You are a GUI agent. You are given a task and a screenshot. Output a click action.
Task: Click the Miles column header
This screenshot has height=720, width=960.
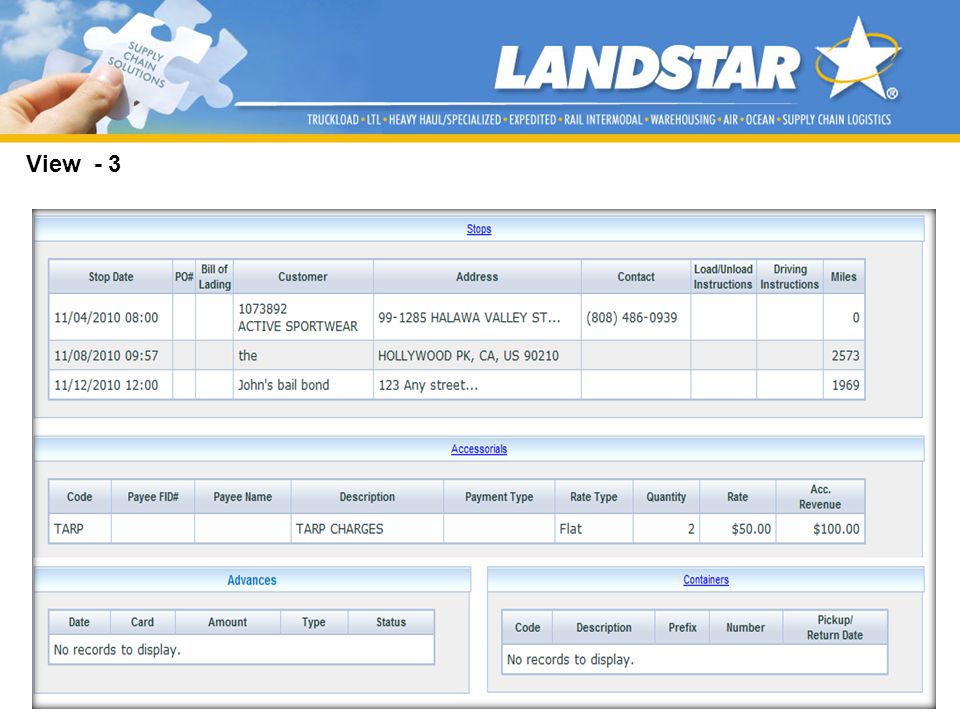pos(844,277)
